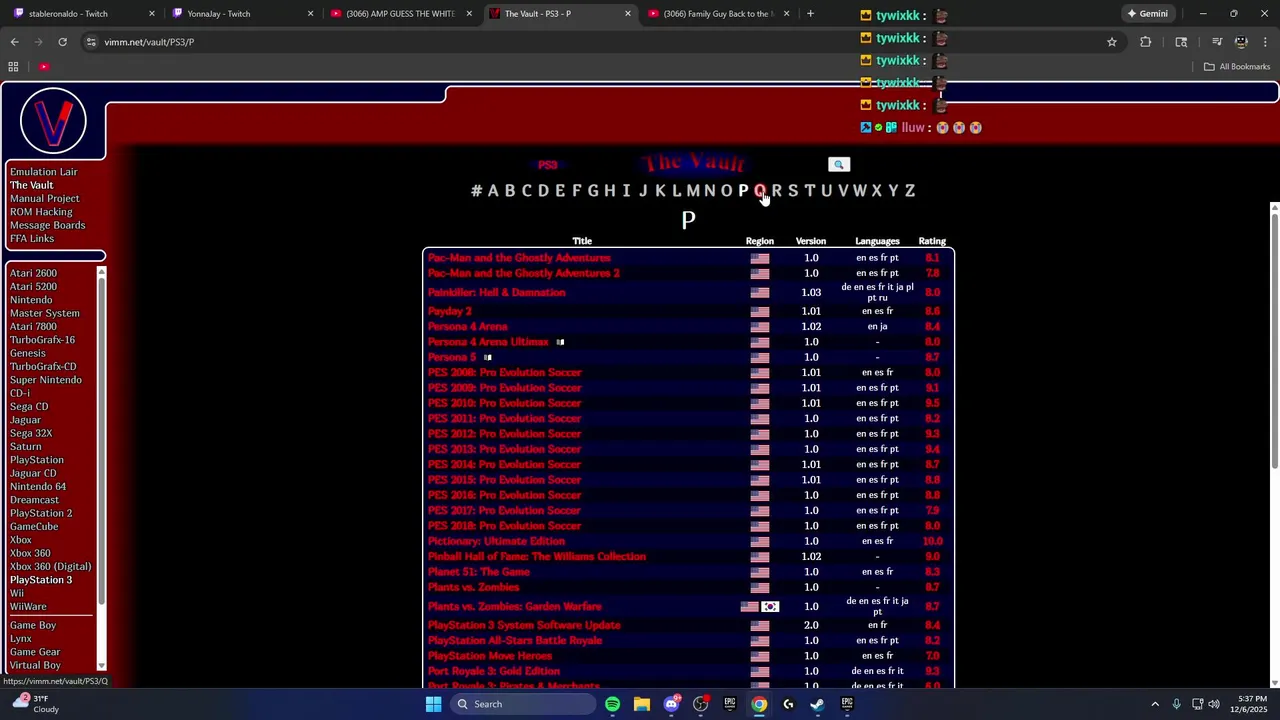The height and width of the screenshot is (720, 1280).
Task: Open a new browser tab
Action: pyautogui.click(x=810, y=14)
